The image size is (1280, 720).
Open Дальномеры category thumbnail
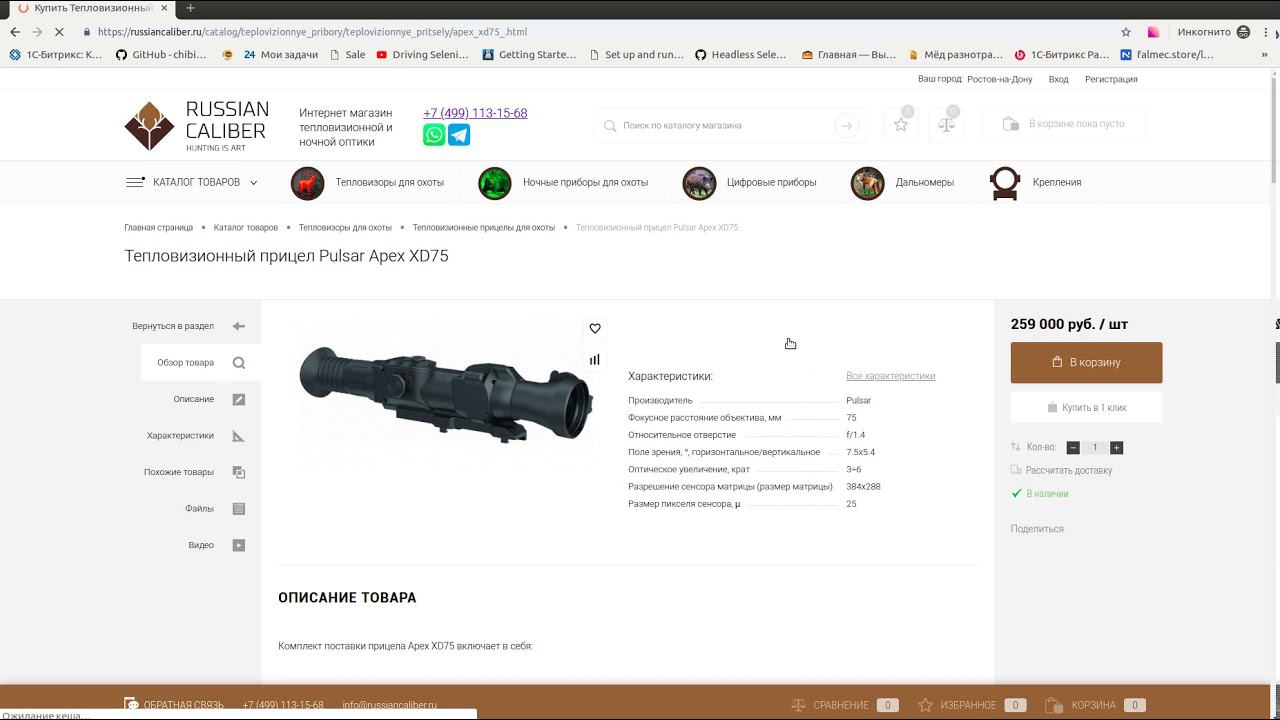point(868,183)
